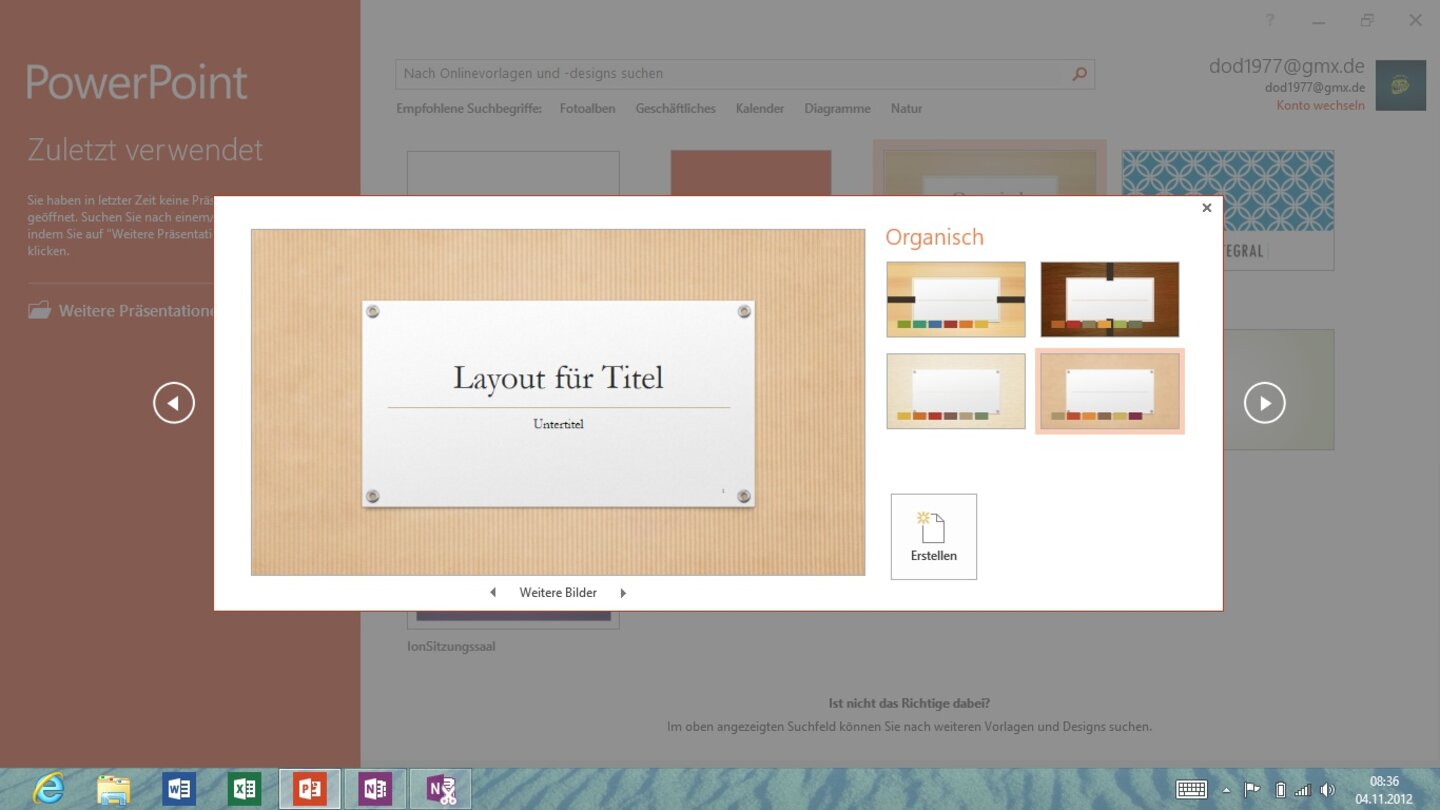1440x810 pixels.
Task: Search suggested term Geschäftliches
Action: (676, 109)
